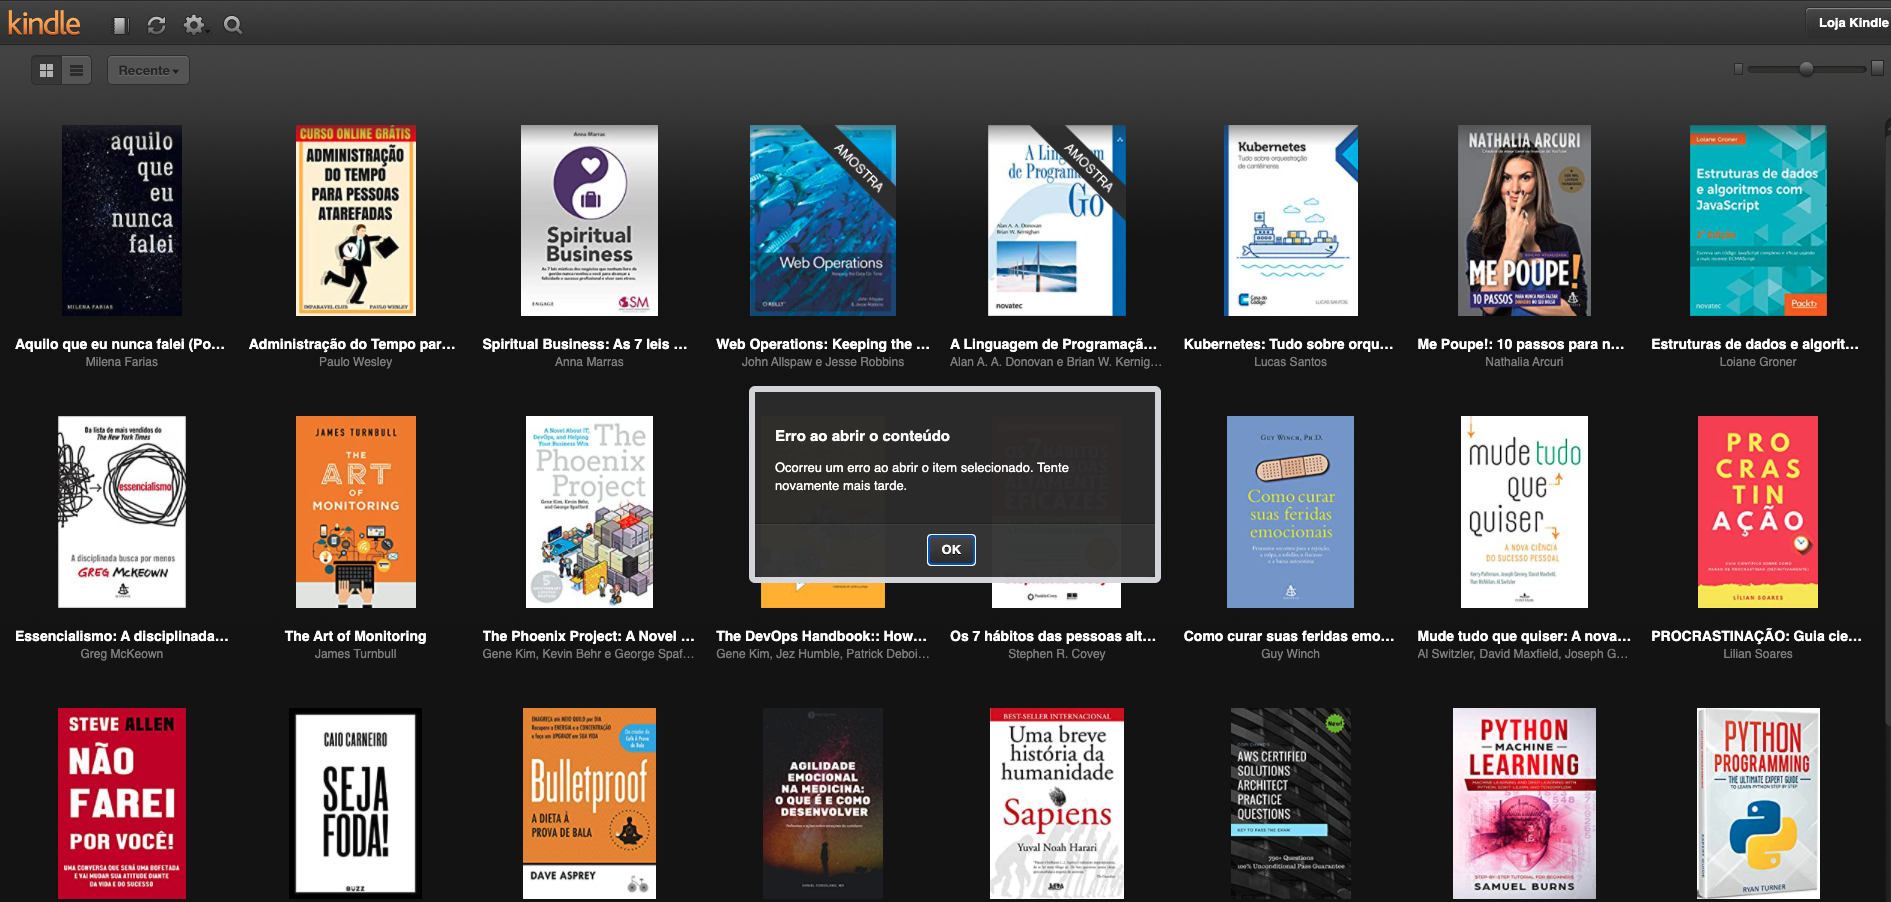Open The Phoenix Project cover
The width and height of the screenshot is (1891, 902).
tap(589, 512)
